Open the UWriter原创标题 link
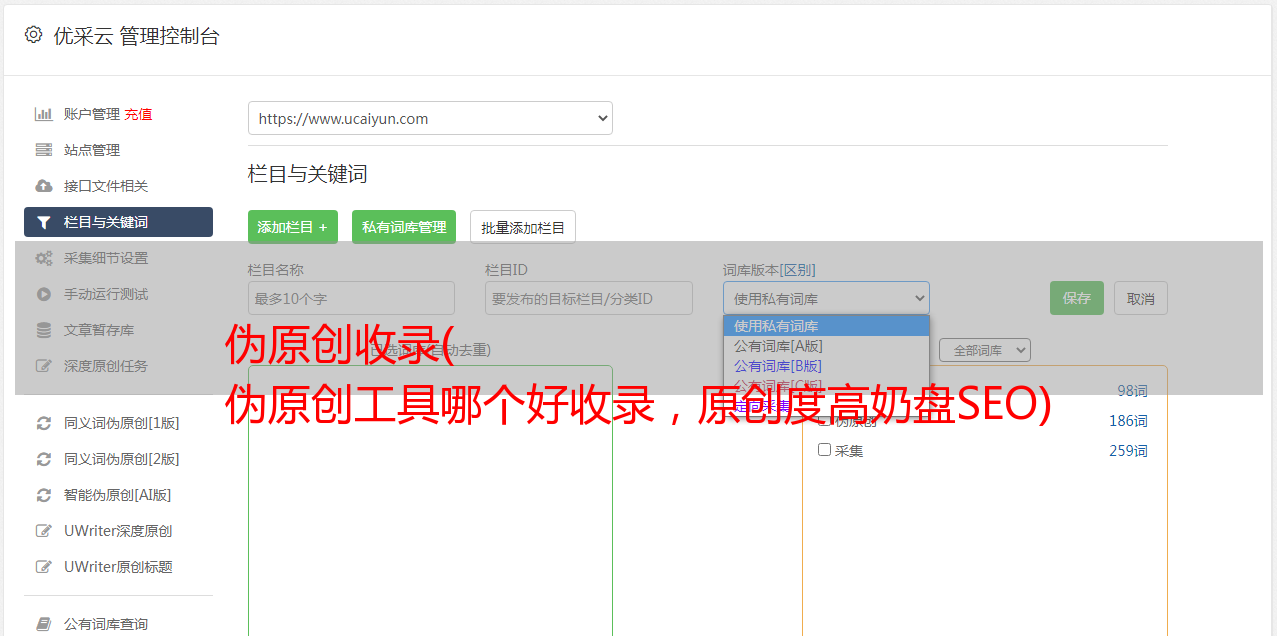 [118, 567]
